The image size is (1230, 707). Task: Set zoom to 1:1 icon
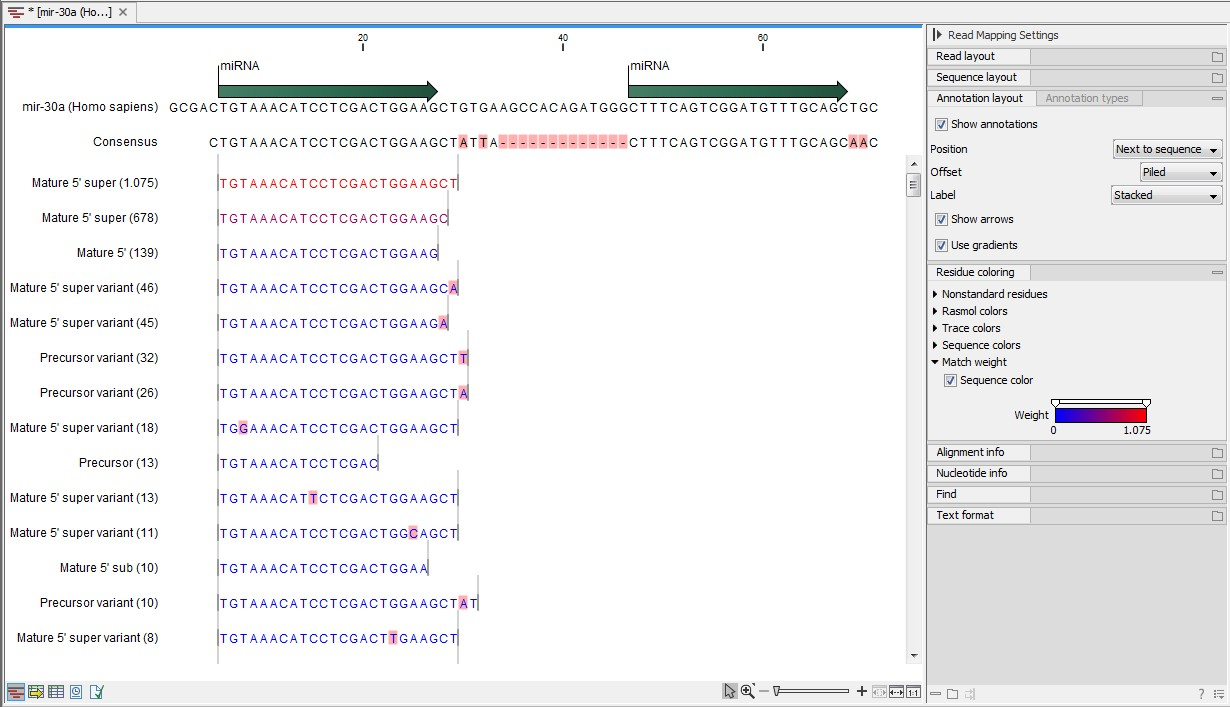(914, 692)
